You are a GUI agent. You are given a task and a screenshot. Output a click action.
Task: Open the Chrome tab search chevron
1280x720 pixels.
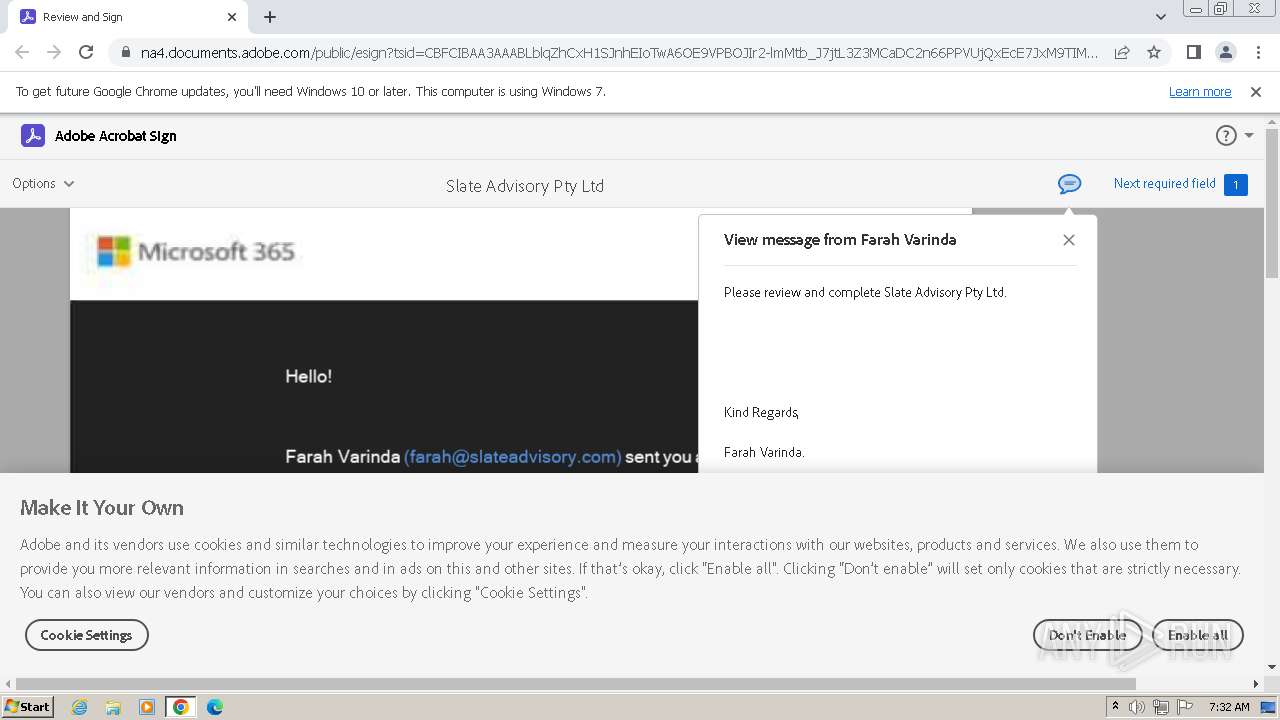pos(1160,17)
